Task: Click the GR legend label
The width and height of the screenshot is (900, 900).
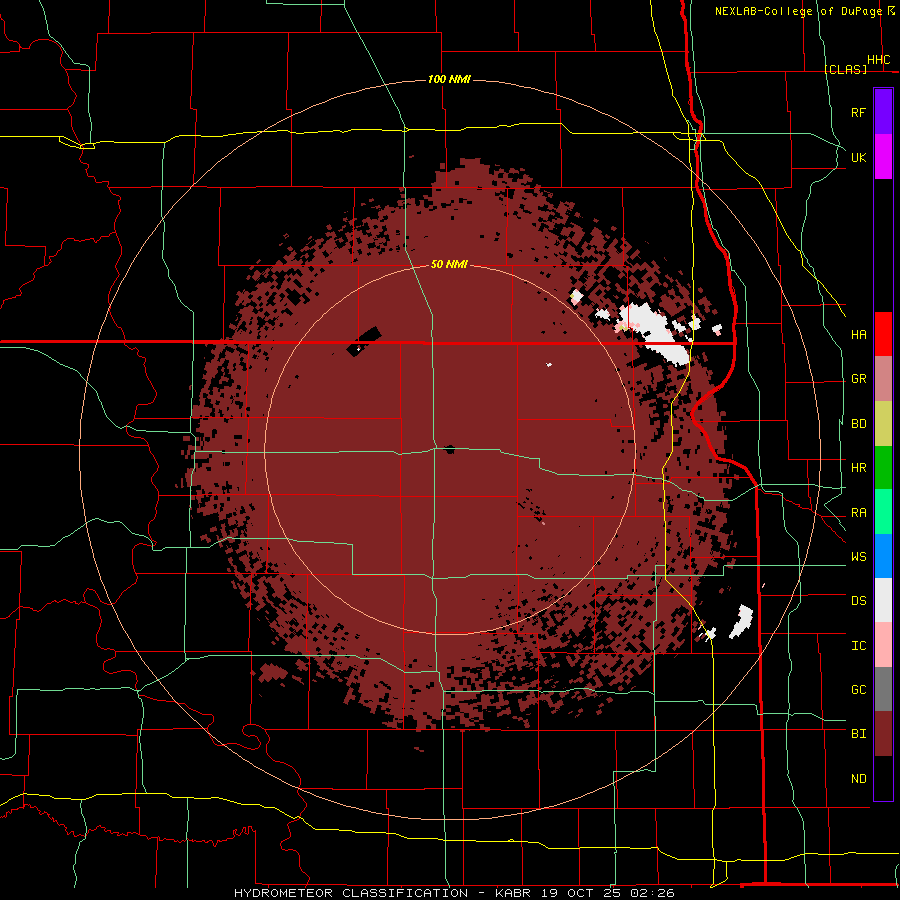Action: (x=858, y=379)
